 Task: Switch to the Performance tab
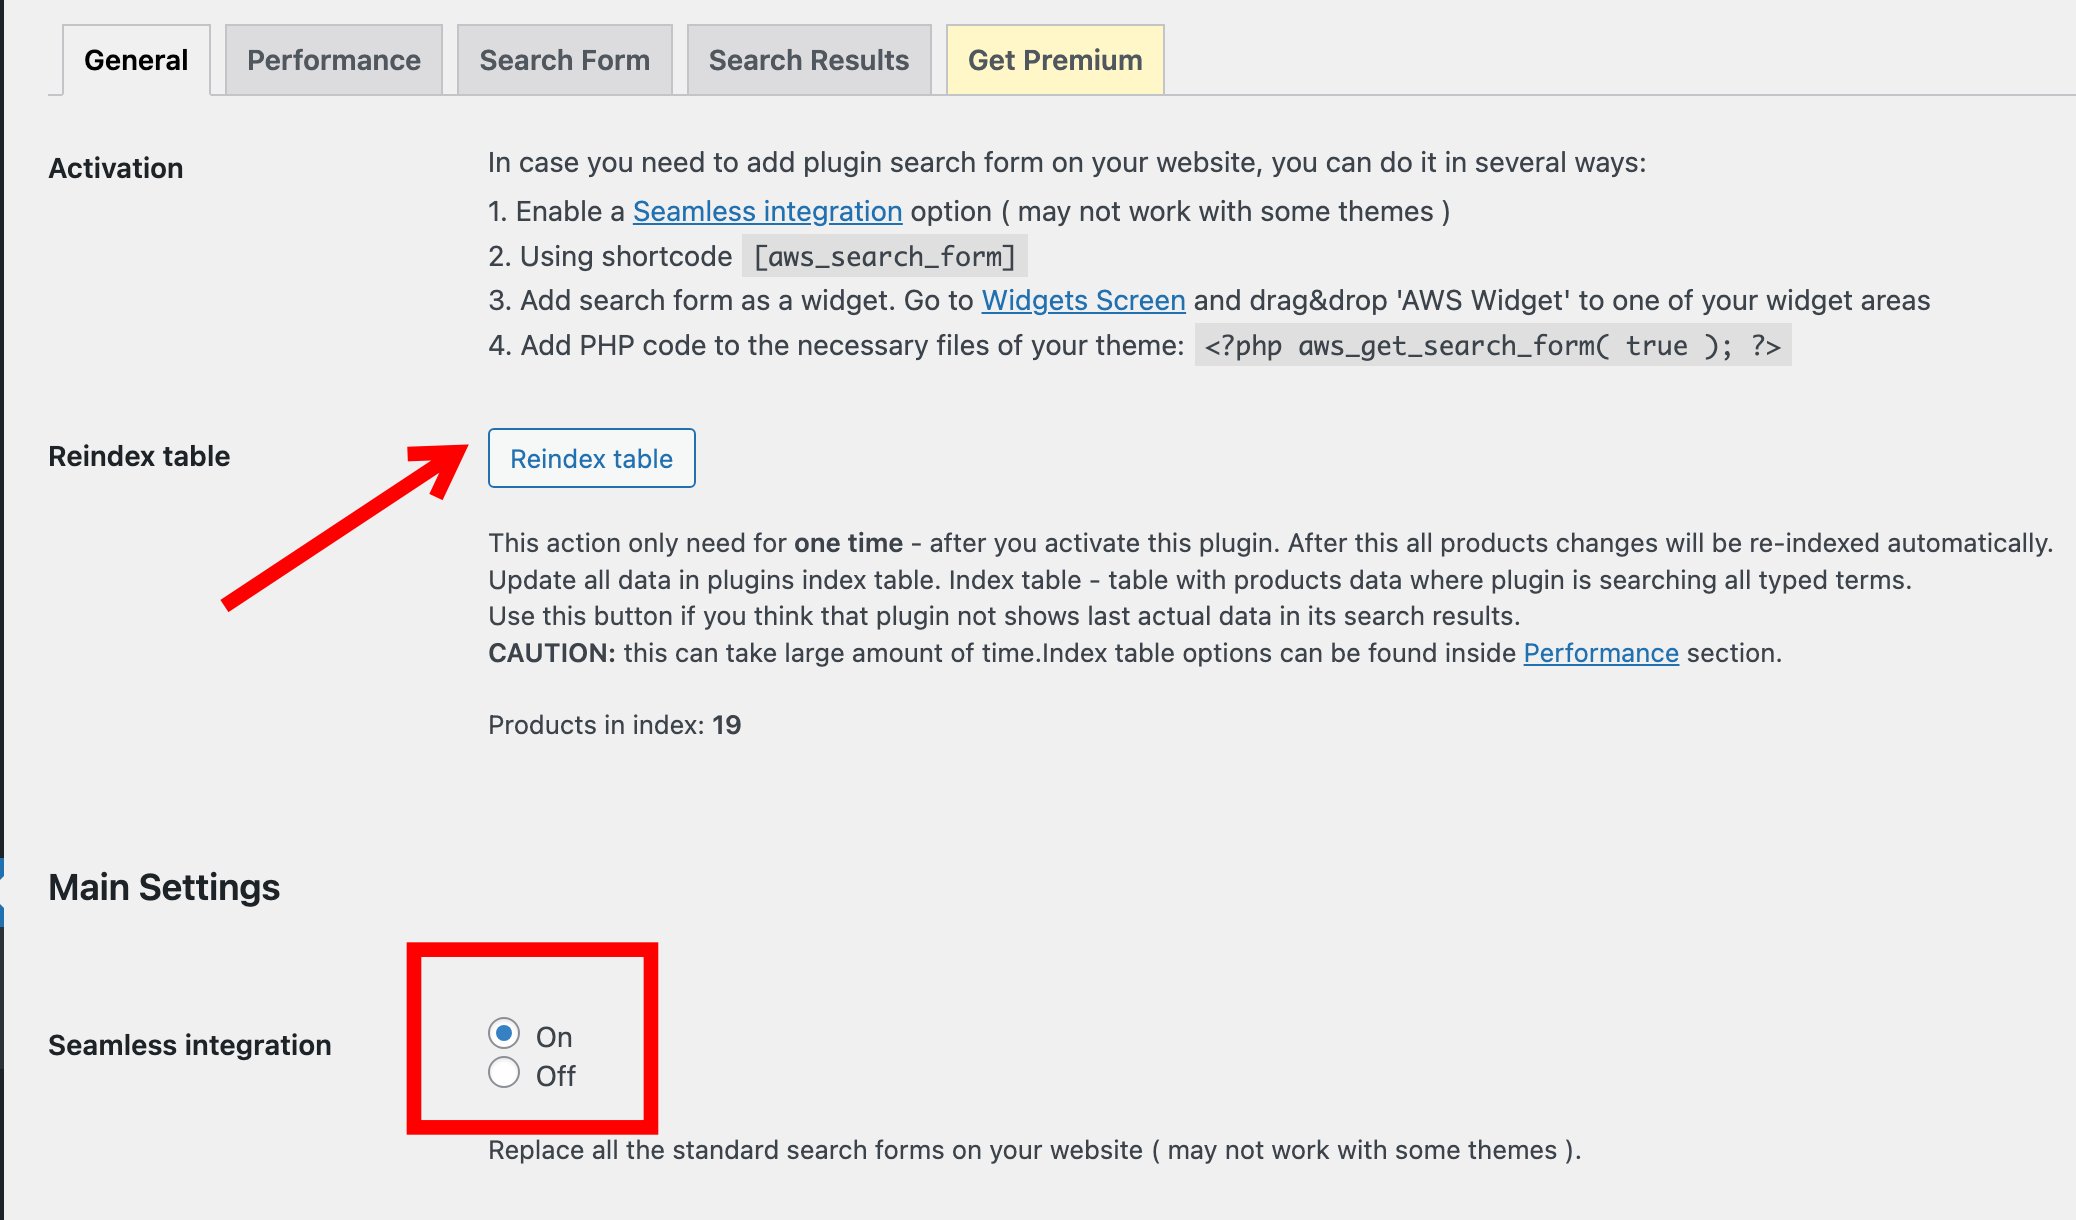pyautogui.click(x=334, y=60)
